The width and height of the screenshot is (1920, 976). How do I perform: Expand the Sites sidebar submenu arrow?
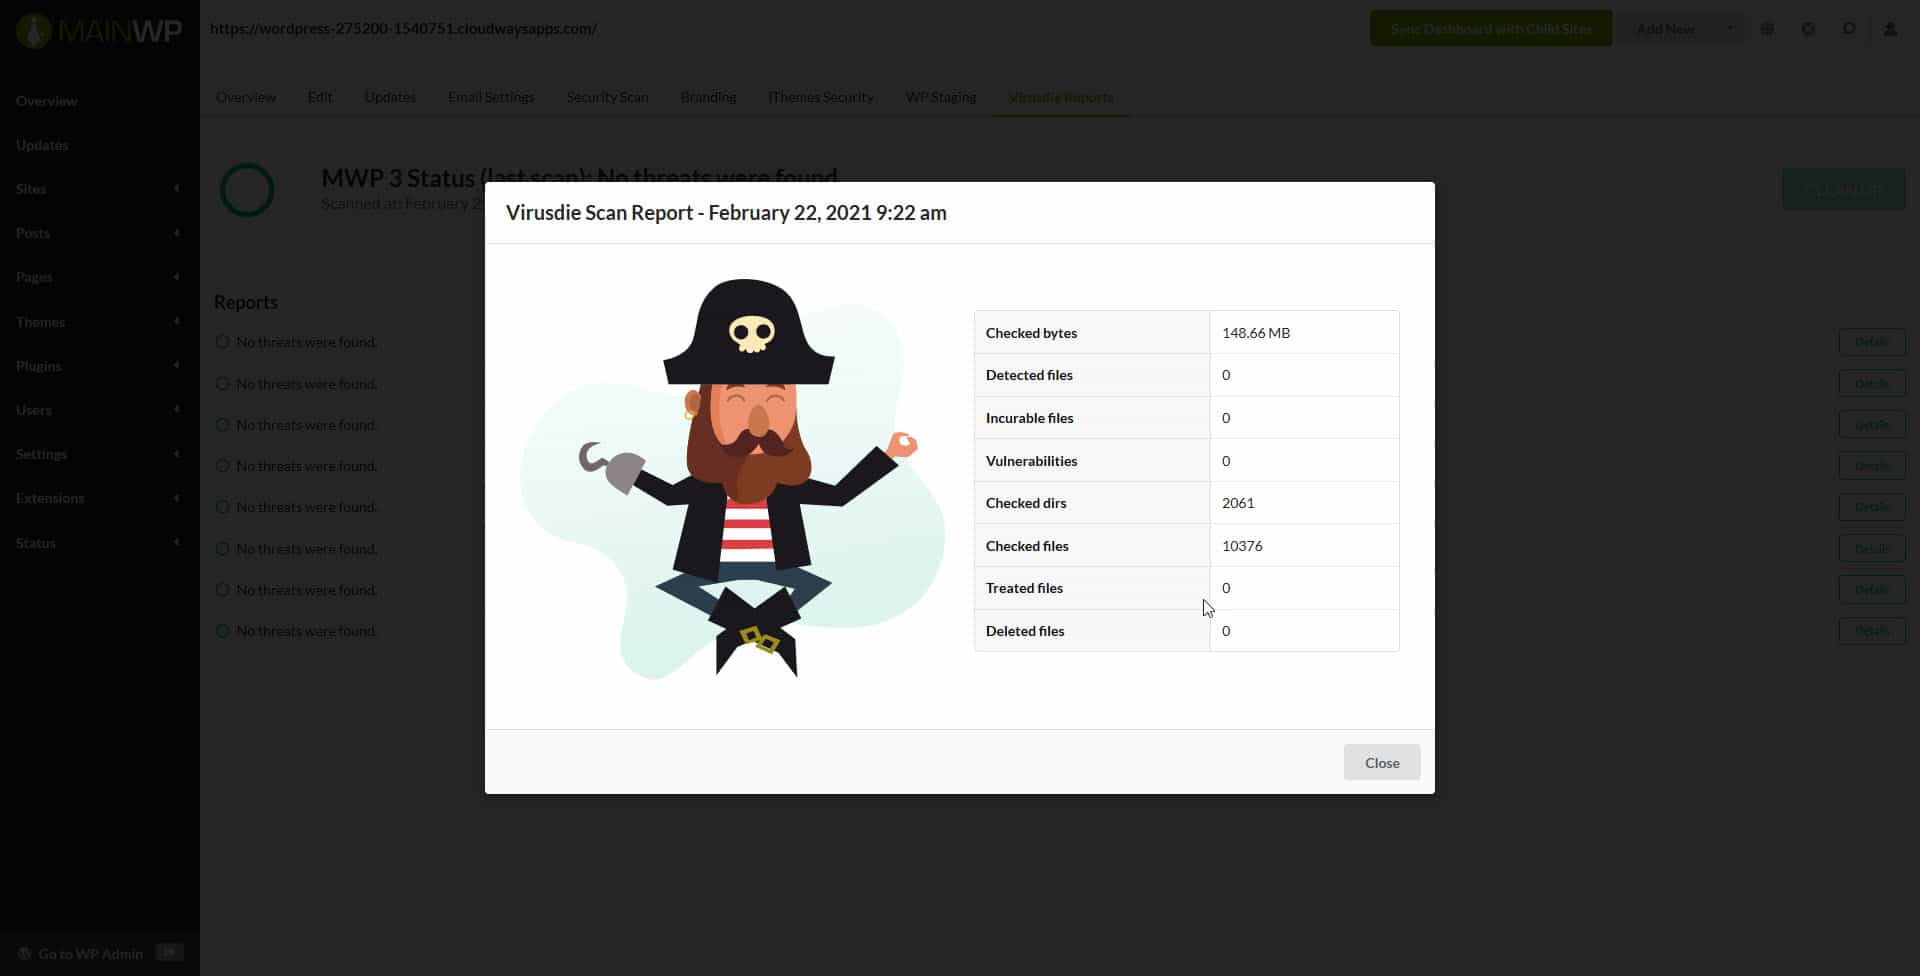coord(176,189)
